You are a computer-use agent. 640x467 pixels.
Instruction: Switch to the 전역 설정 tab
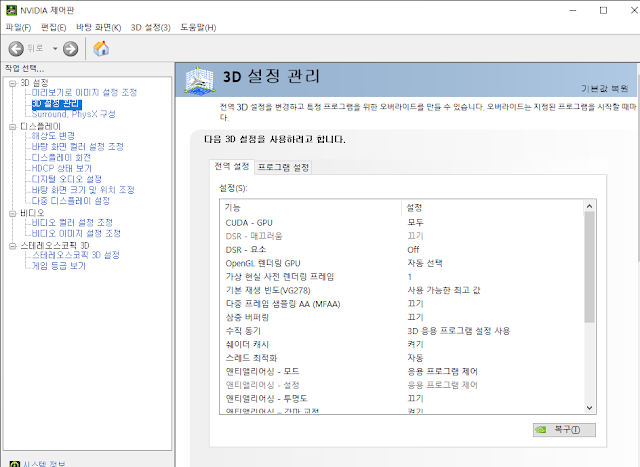coord(231,167)
